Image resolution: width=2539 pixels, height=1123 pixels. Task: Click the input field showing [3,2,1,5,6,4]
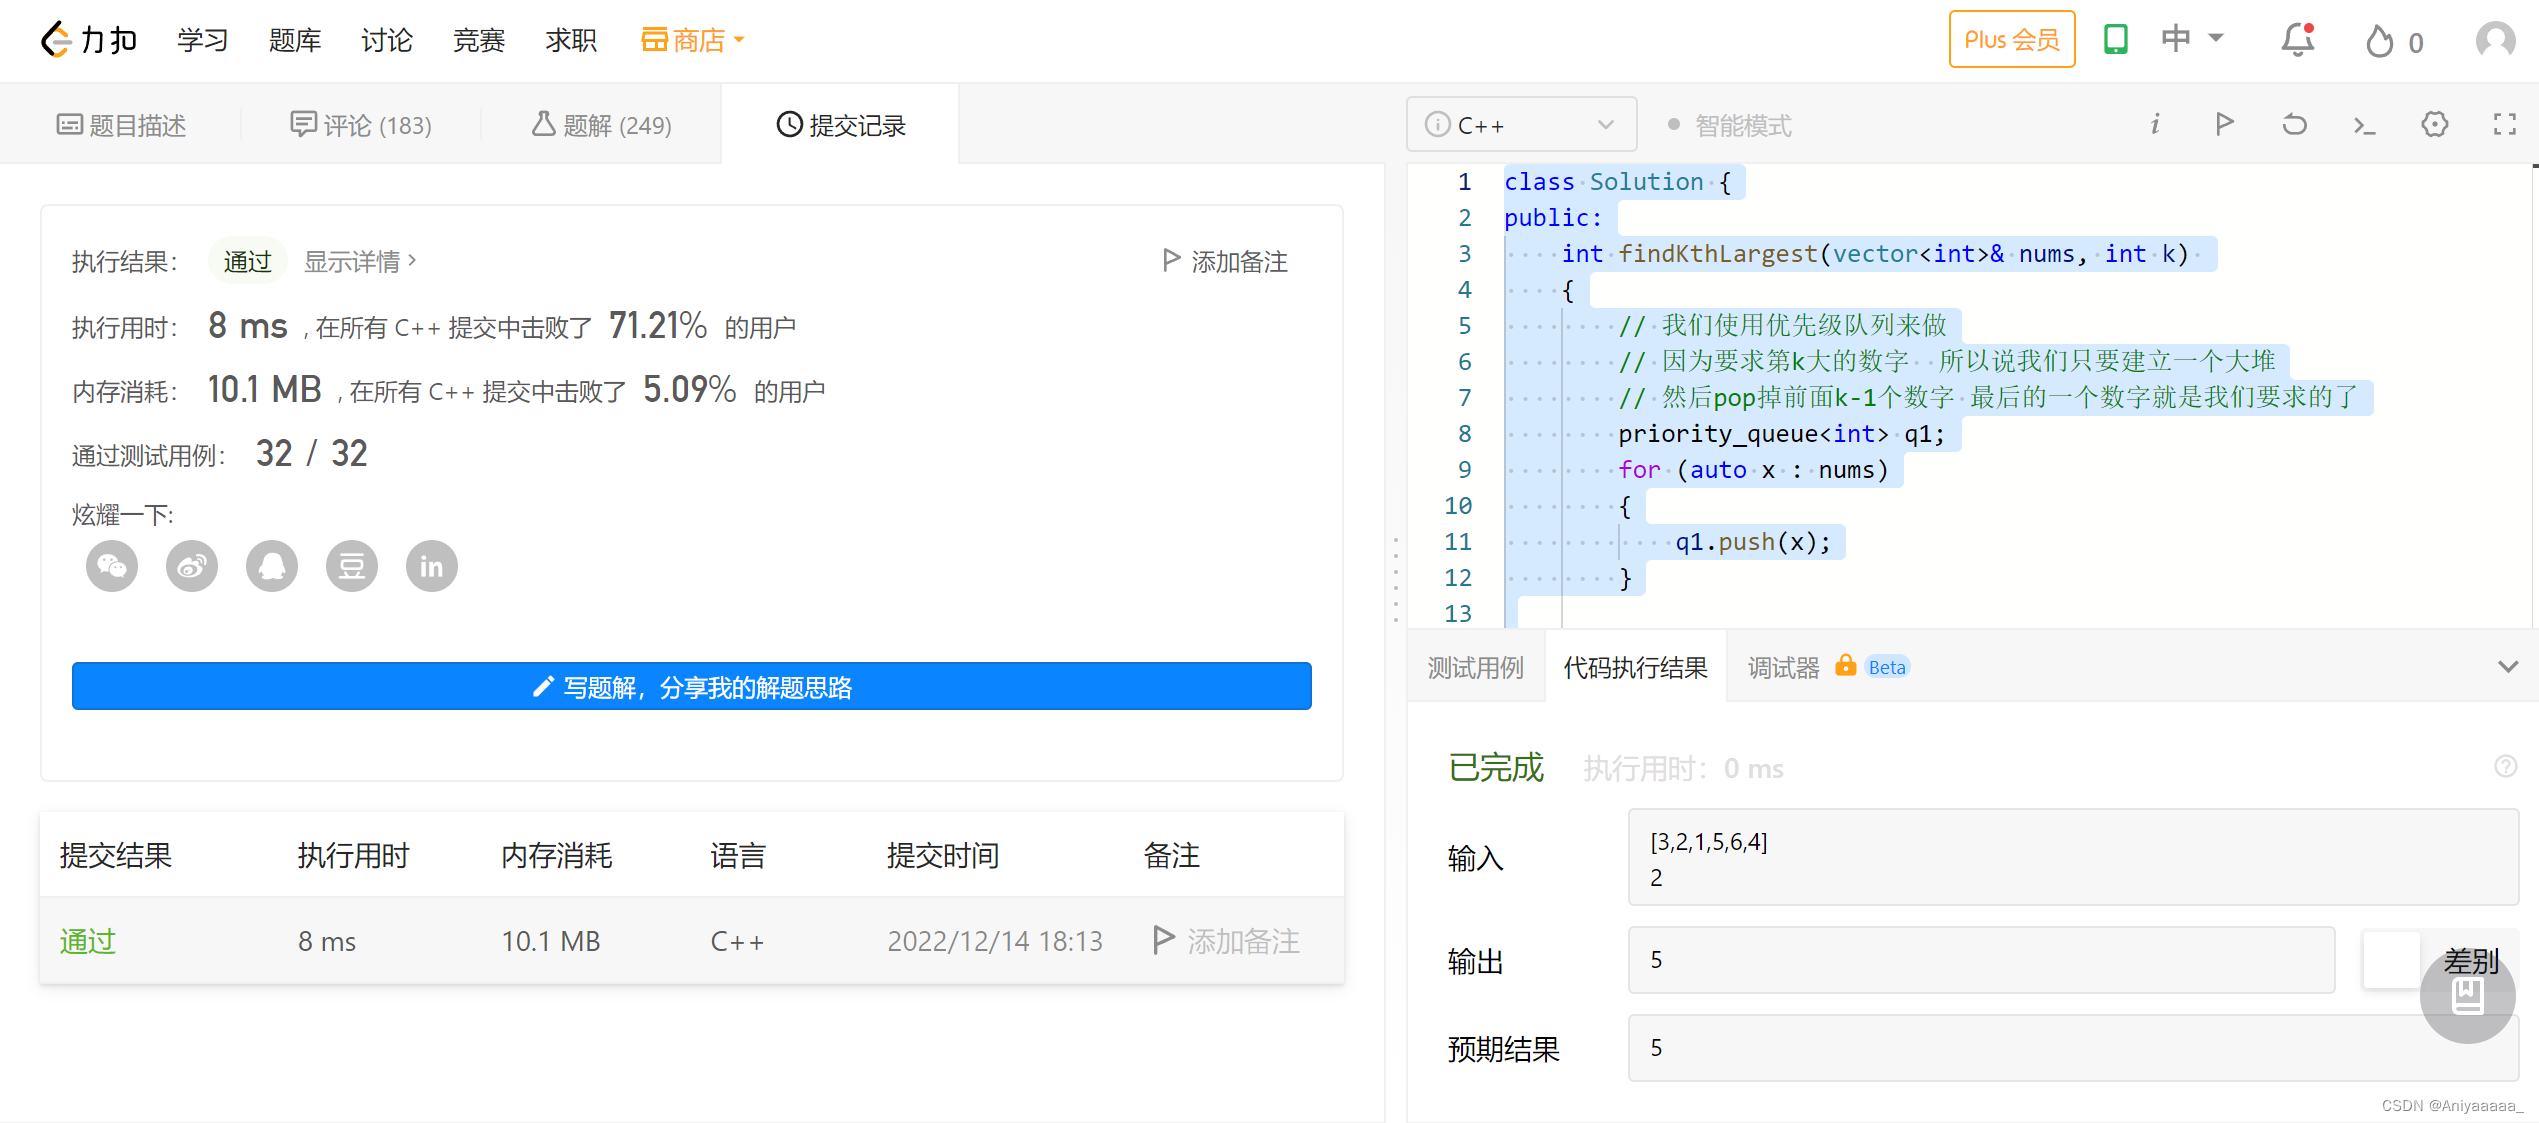point(2073,858)
